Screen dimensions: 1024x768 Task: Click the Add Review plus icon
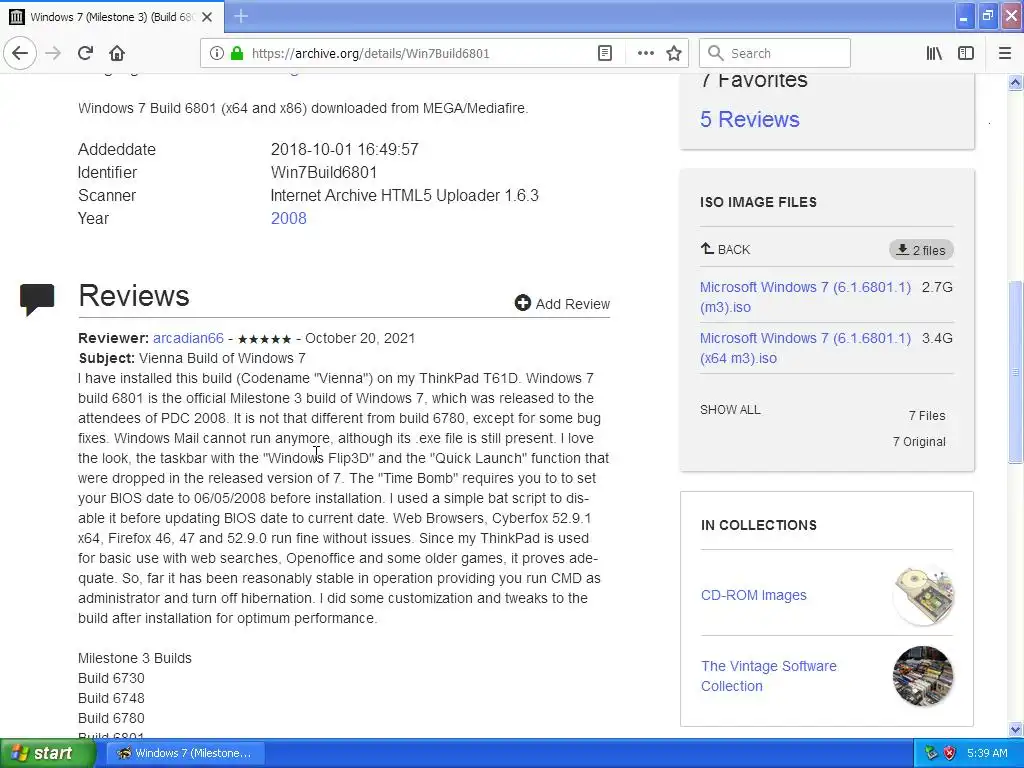(x=522, y=303)
